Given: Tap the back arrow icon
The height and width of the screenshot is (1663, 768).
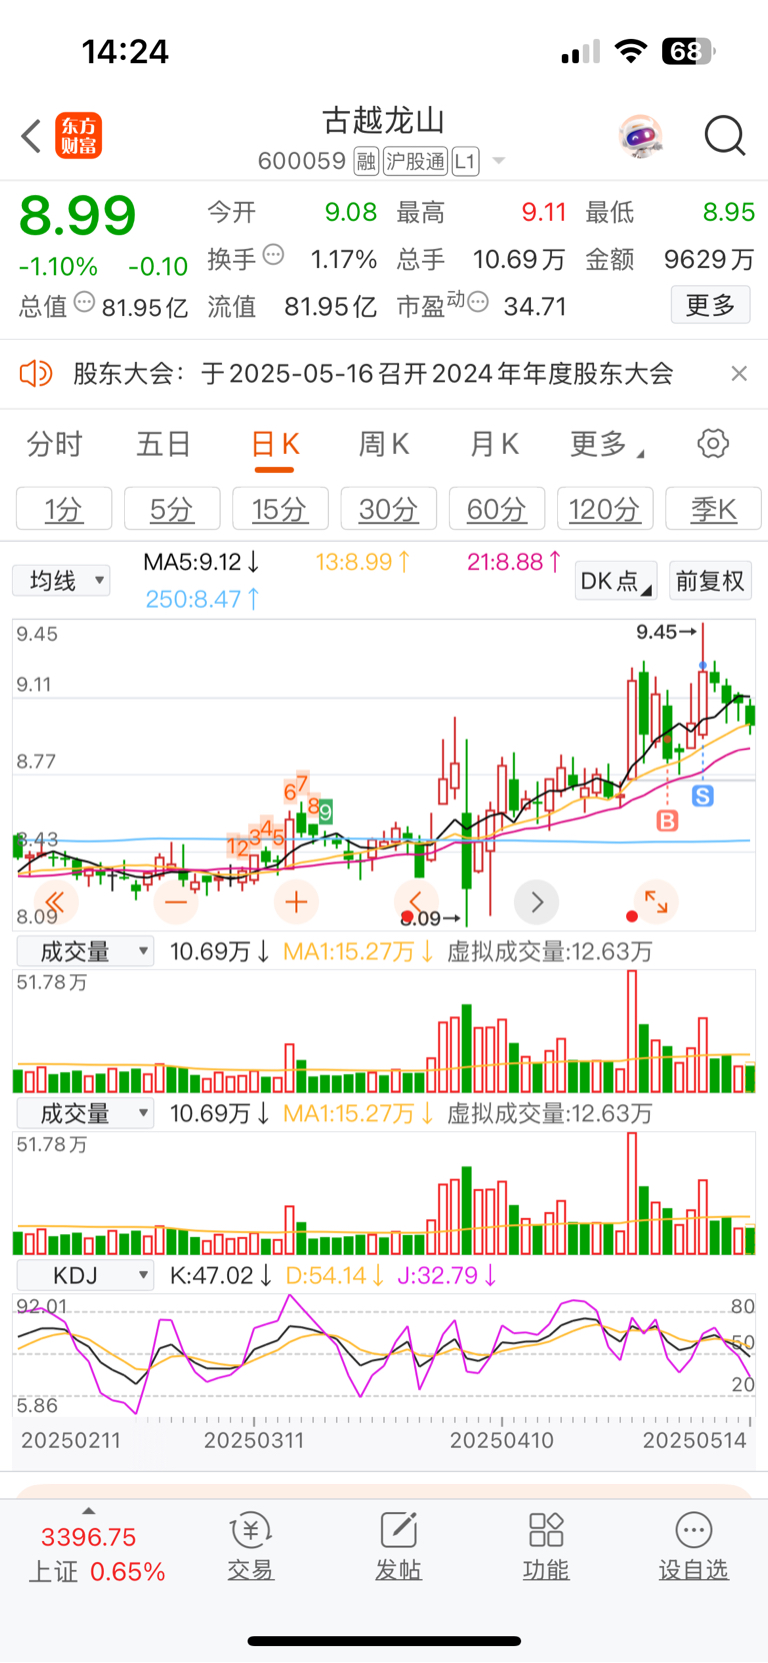Looking at the screenshot, I should point(32,136).
